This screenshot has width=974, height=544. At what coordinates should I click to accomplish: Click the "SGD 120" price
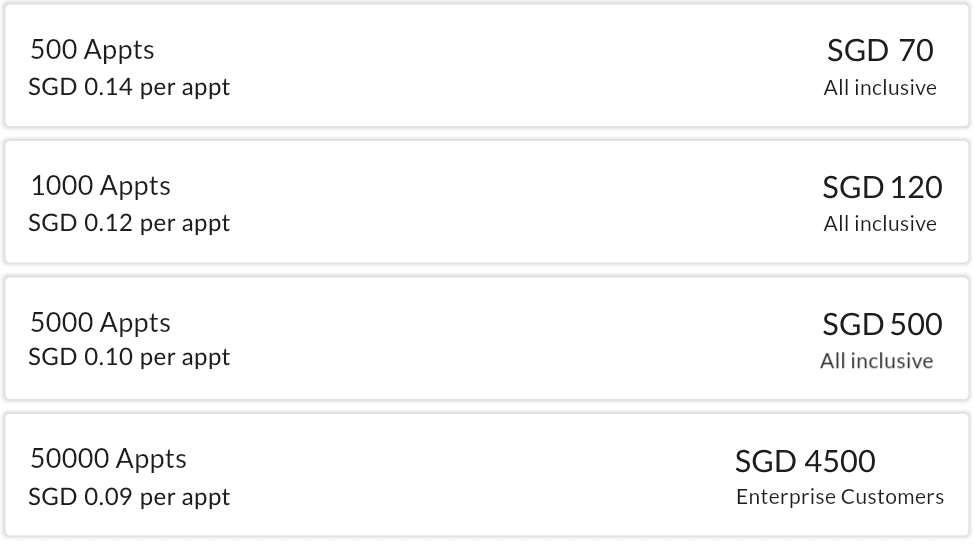(882, 187)
